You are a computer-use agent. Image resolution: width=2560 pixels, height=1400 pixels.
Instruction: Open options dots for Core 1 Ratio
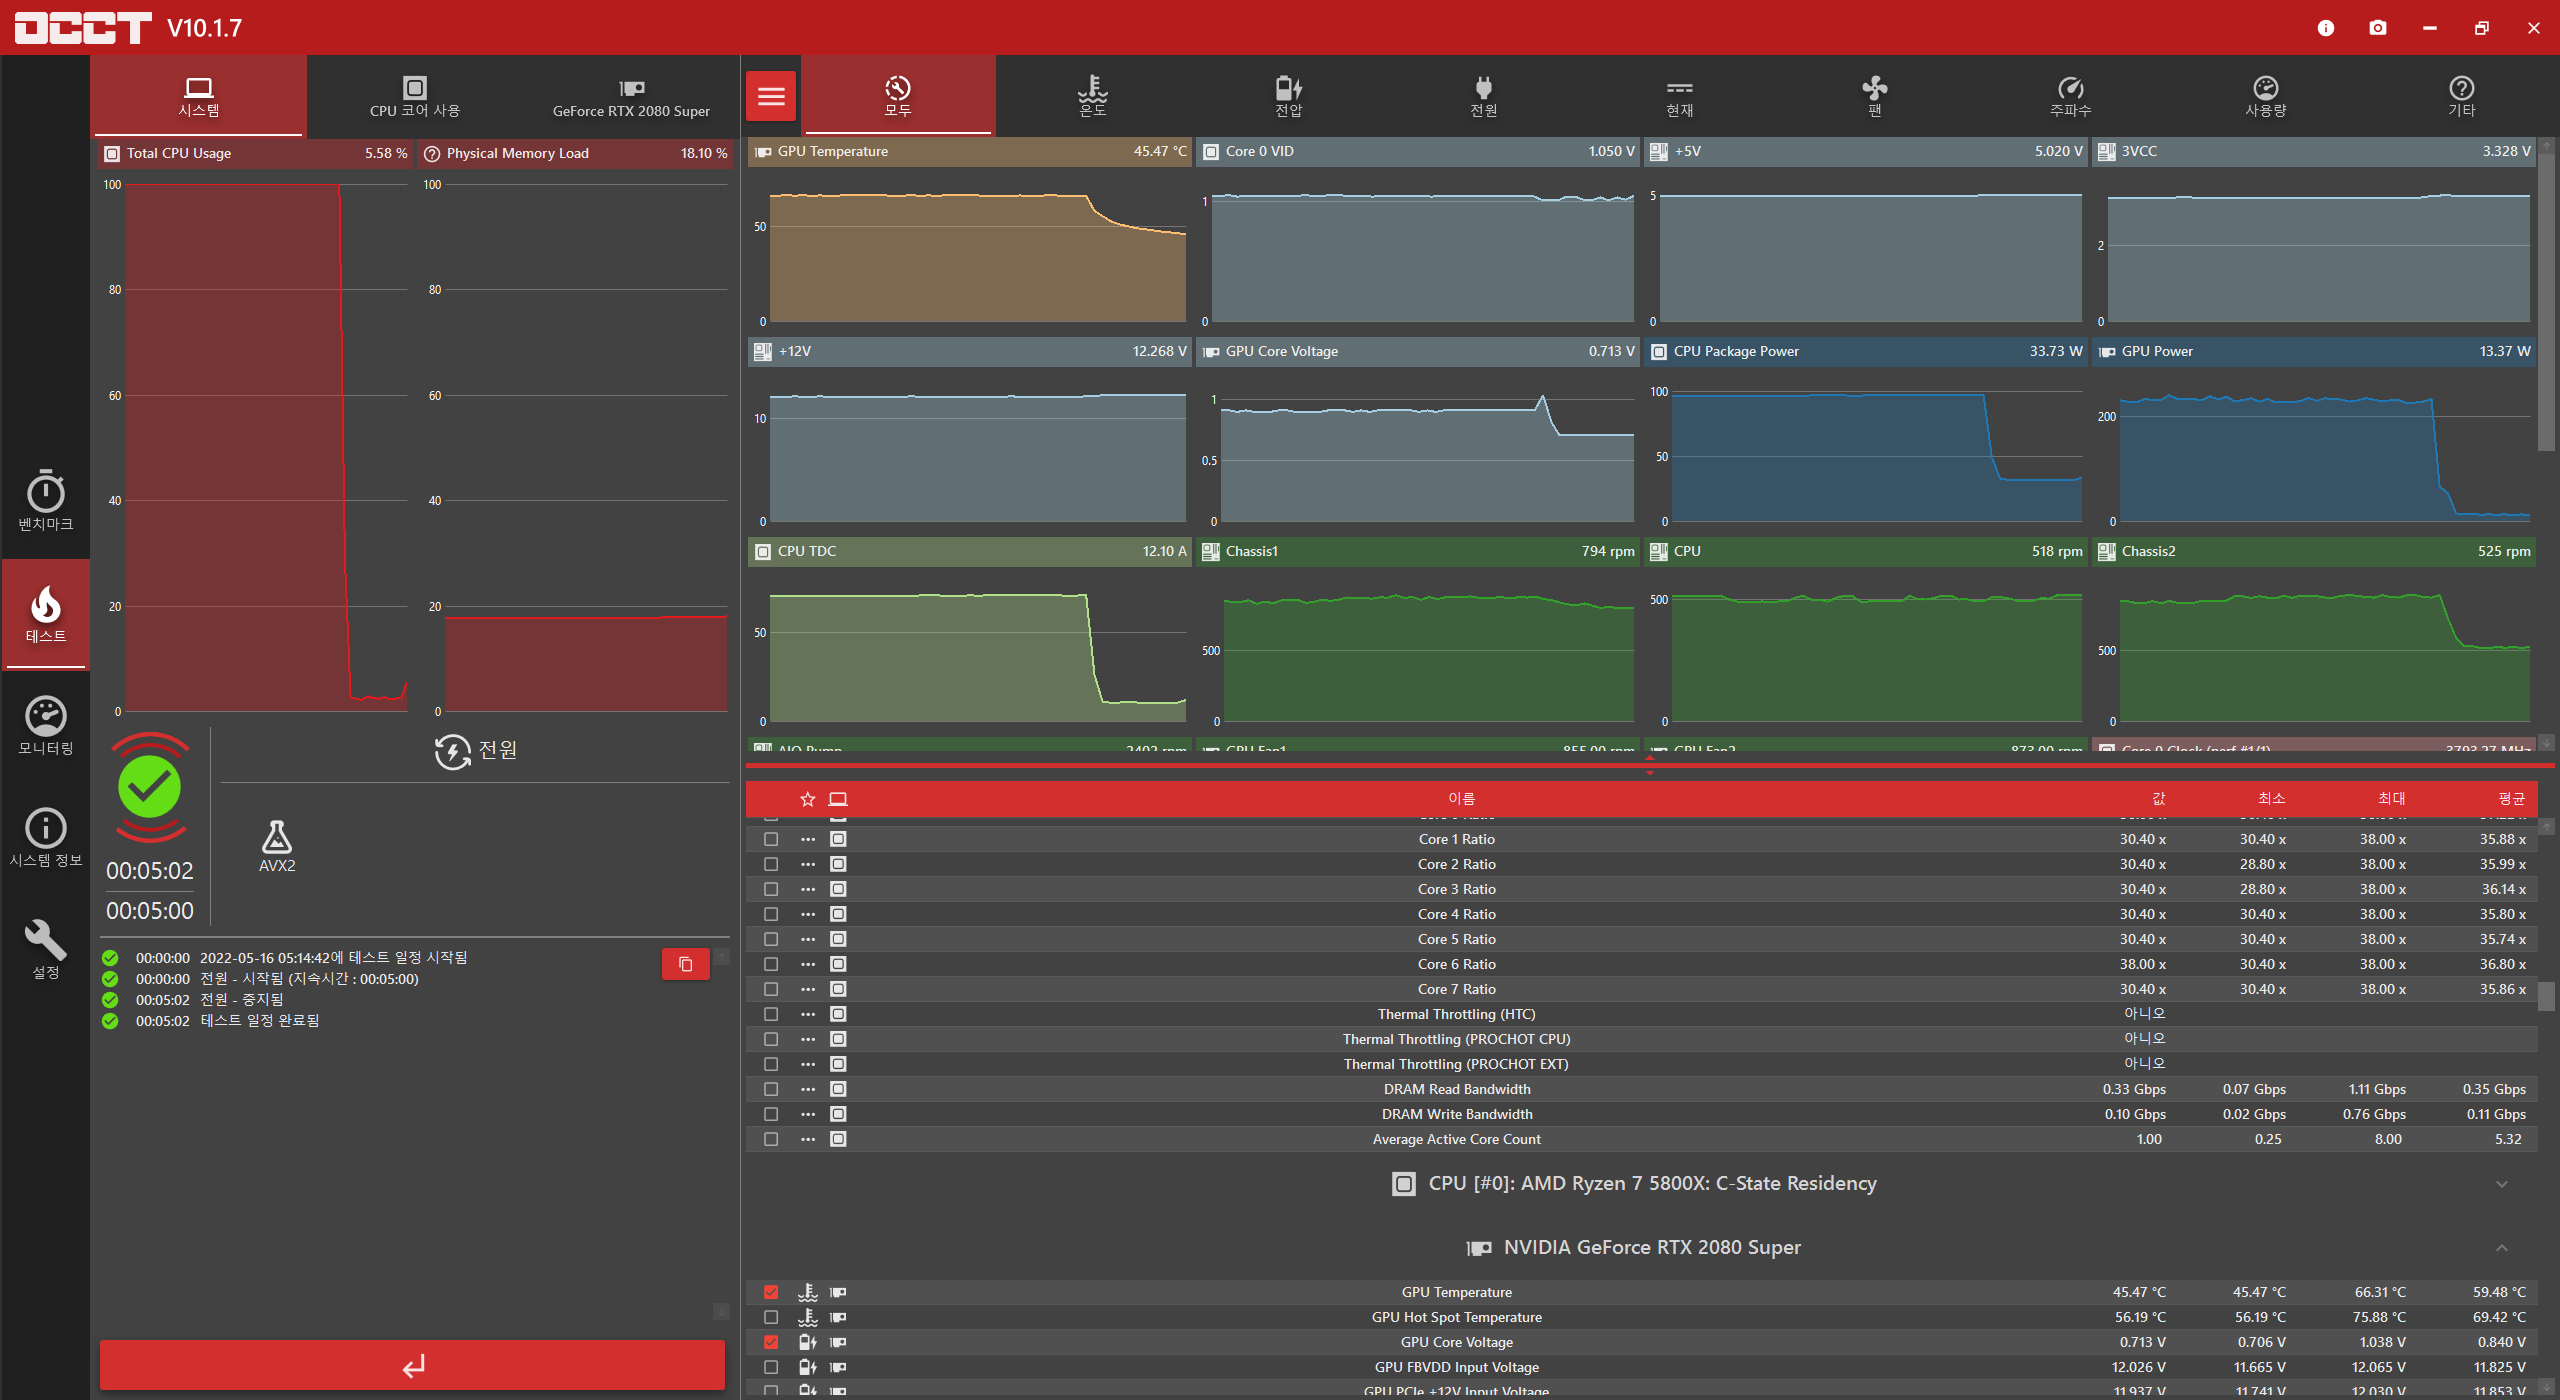(x=808, y=839)
